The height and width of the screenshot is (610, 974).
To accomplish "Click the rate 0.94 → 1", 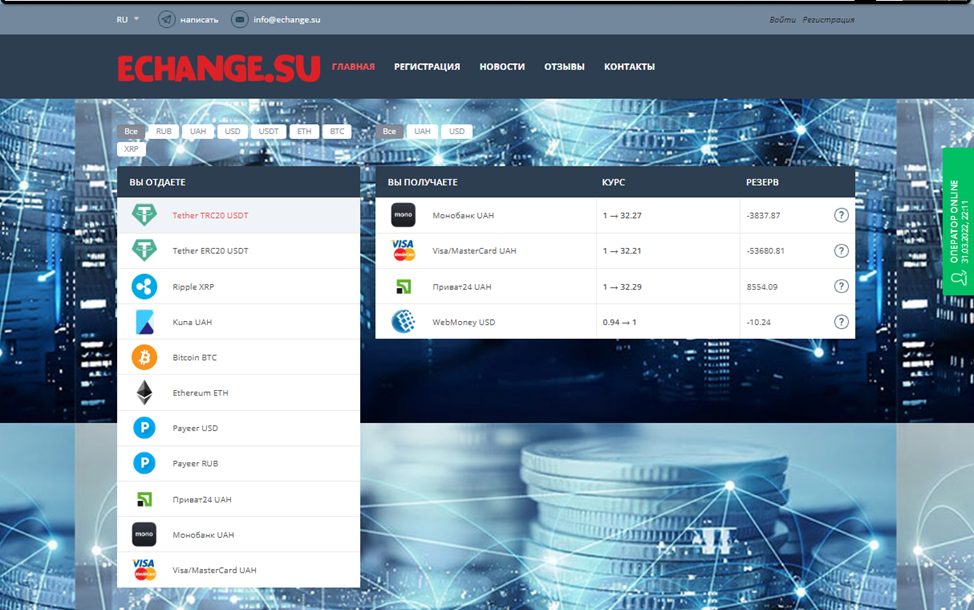I will point(619,322).
